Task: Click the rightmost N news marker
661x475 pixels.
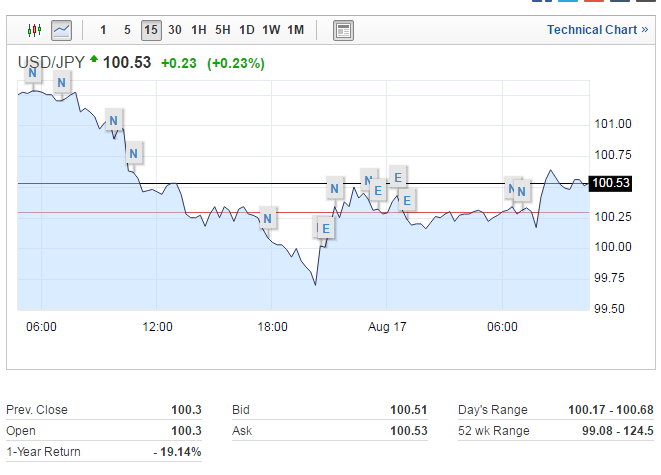Action: point(521,191)
